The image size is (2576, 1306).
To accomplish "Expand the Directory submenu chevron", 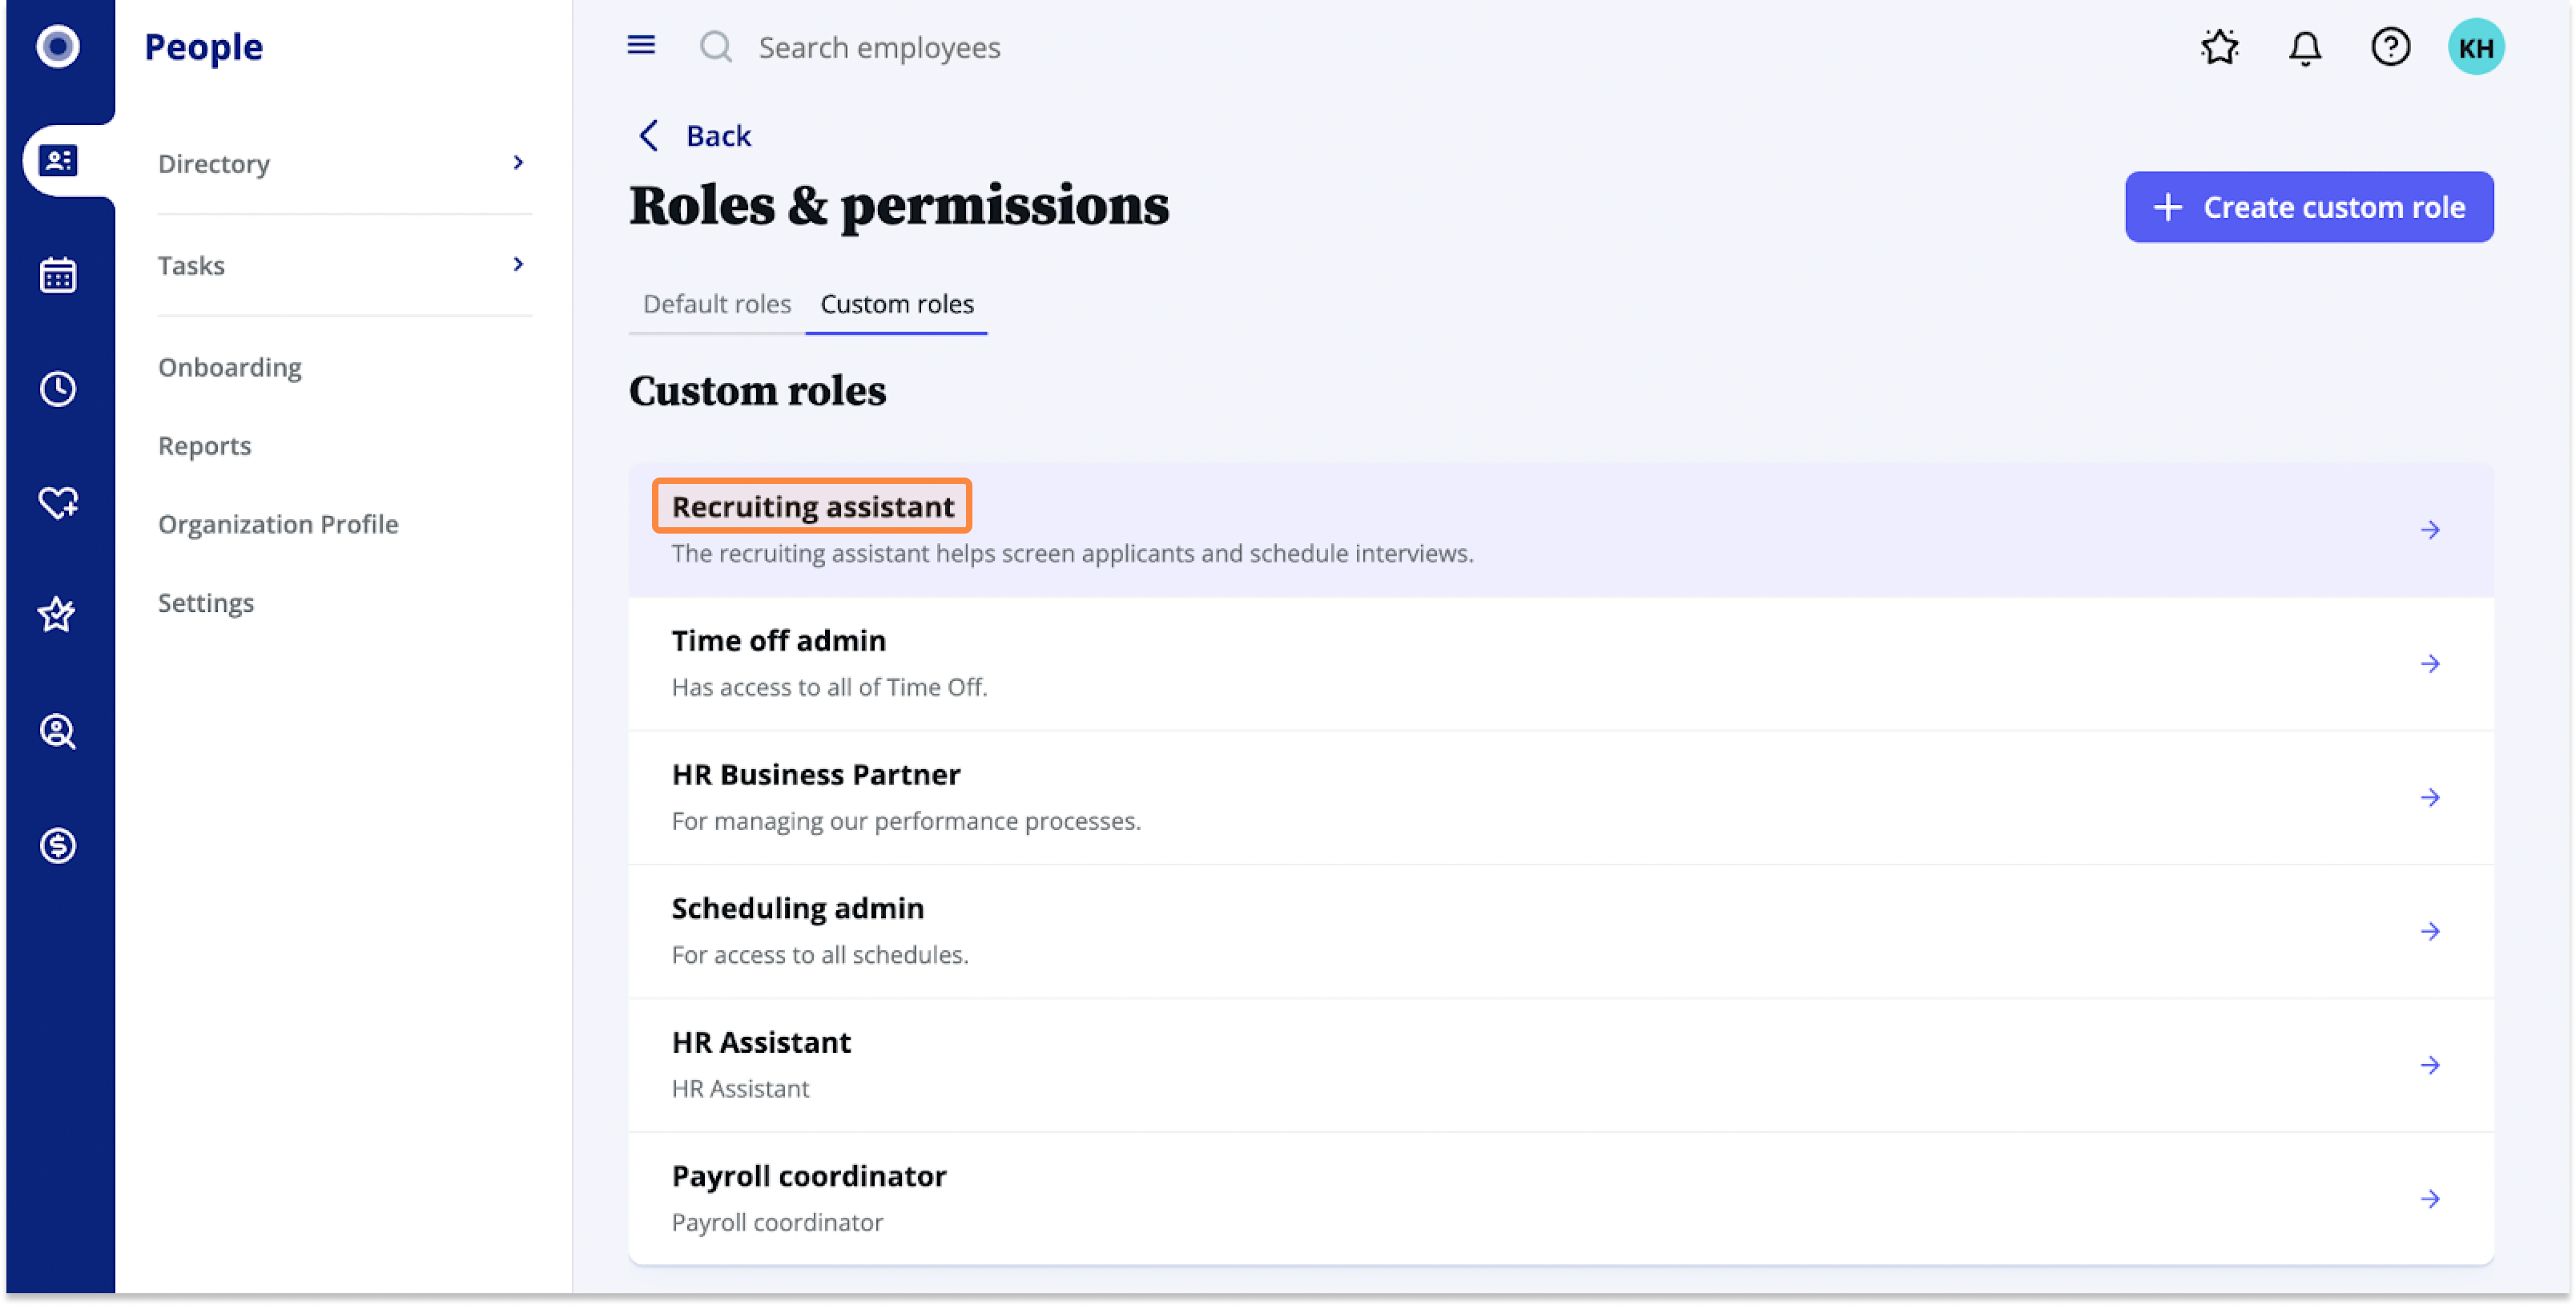I will click(x=518, y=162).
